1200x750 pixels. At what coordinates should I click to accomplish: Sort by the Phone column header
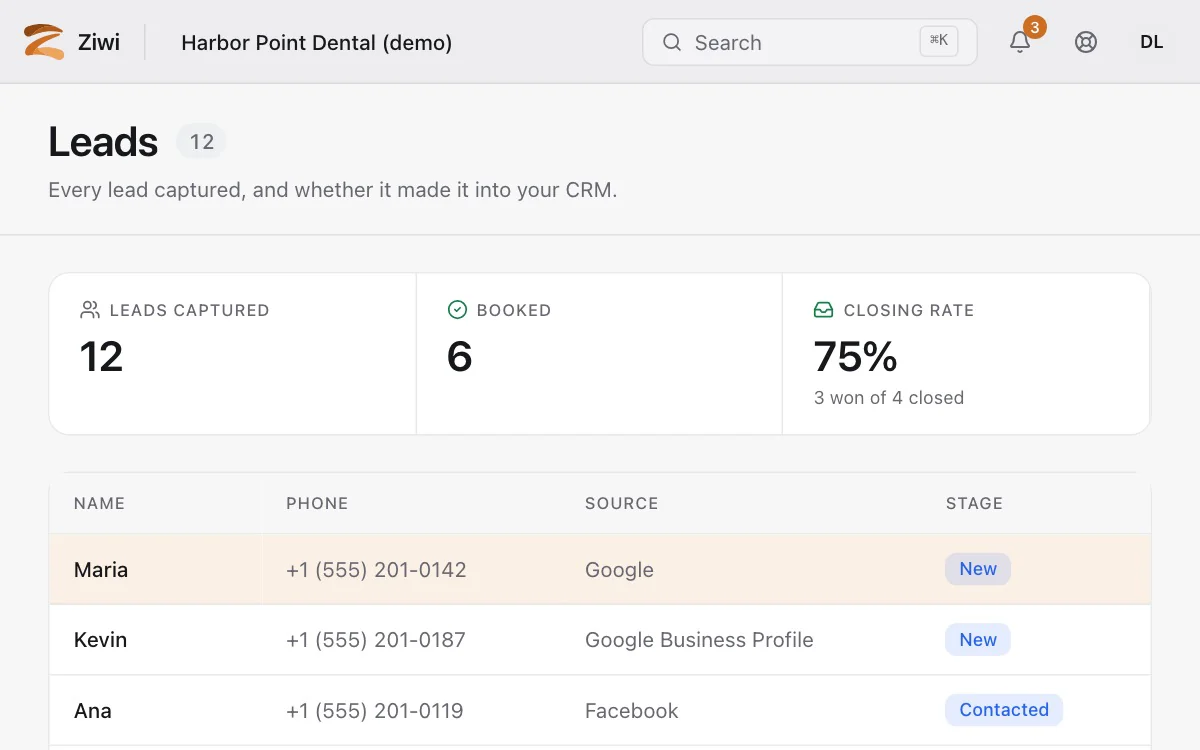[x=317, y=504]
